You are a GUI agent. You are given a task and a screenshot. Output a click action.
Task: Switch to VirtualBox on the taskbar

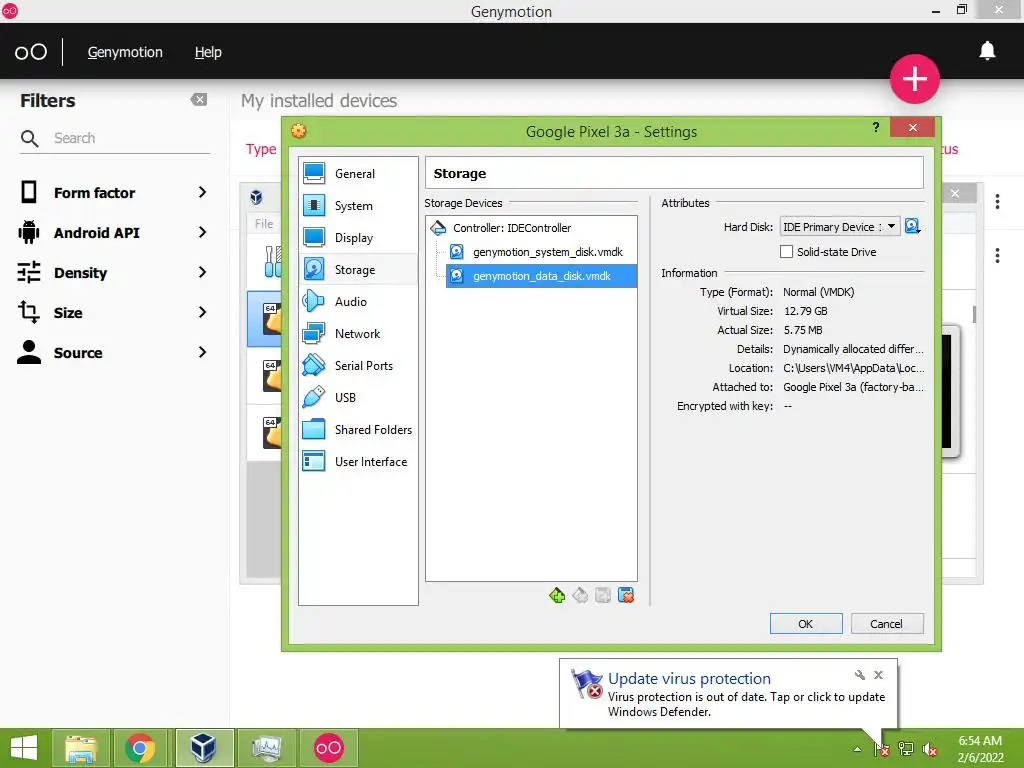click(204, 748)
